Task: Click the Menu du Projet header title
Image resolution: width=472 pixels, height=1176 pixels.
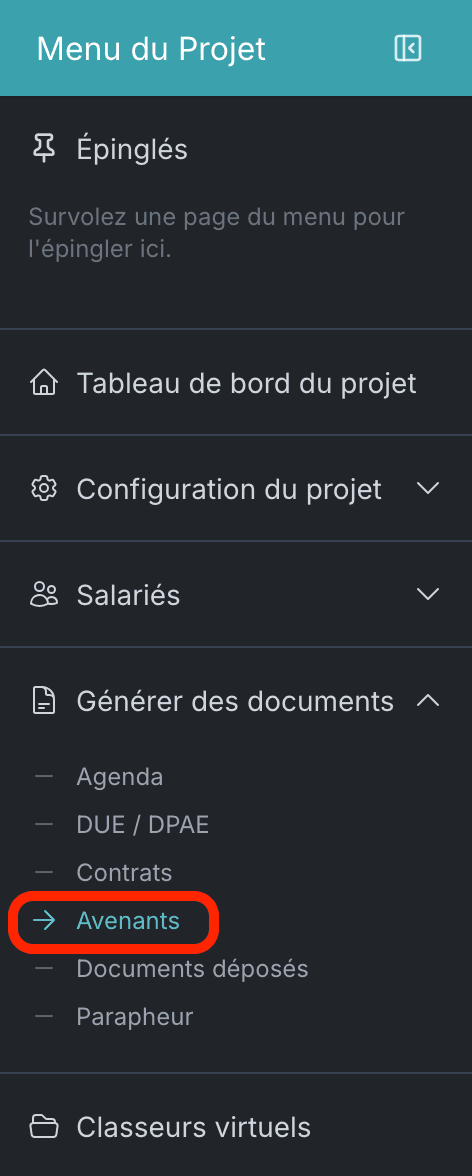Action: [151, 49]
